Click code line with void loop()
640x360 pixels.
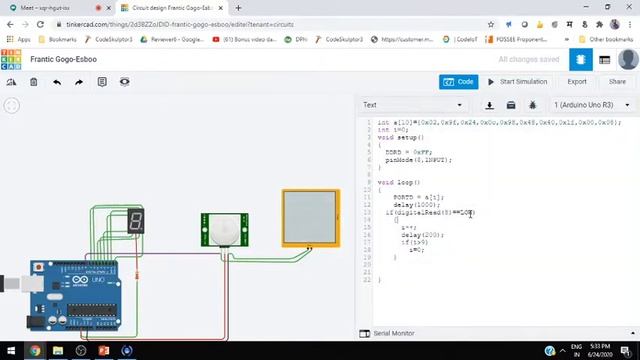pos(399,182)
